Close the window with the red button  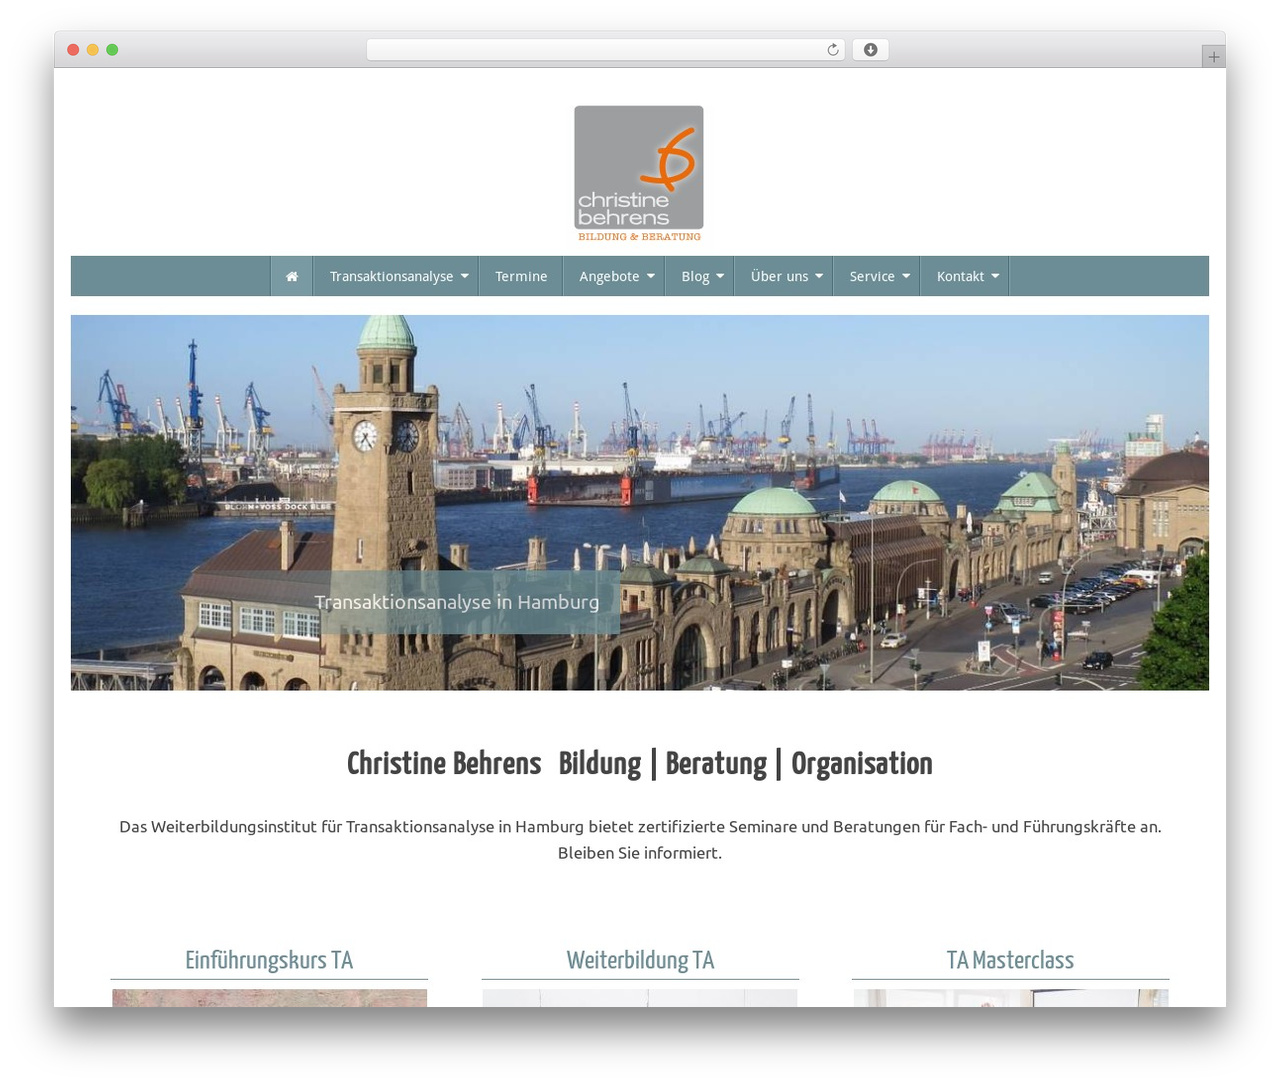(73, 50)
